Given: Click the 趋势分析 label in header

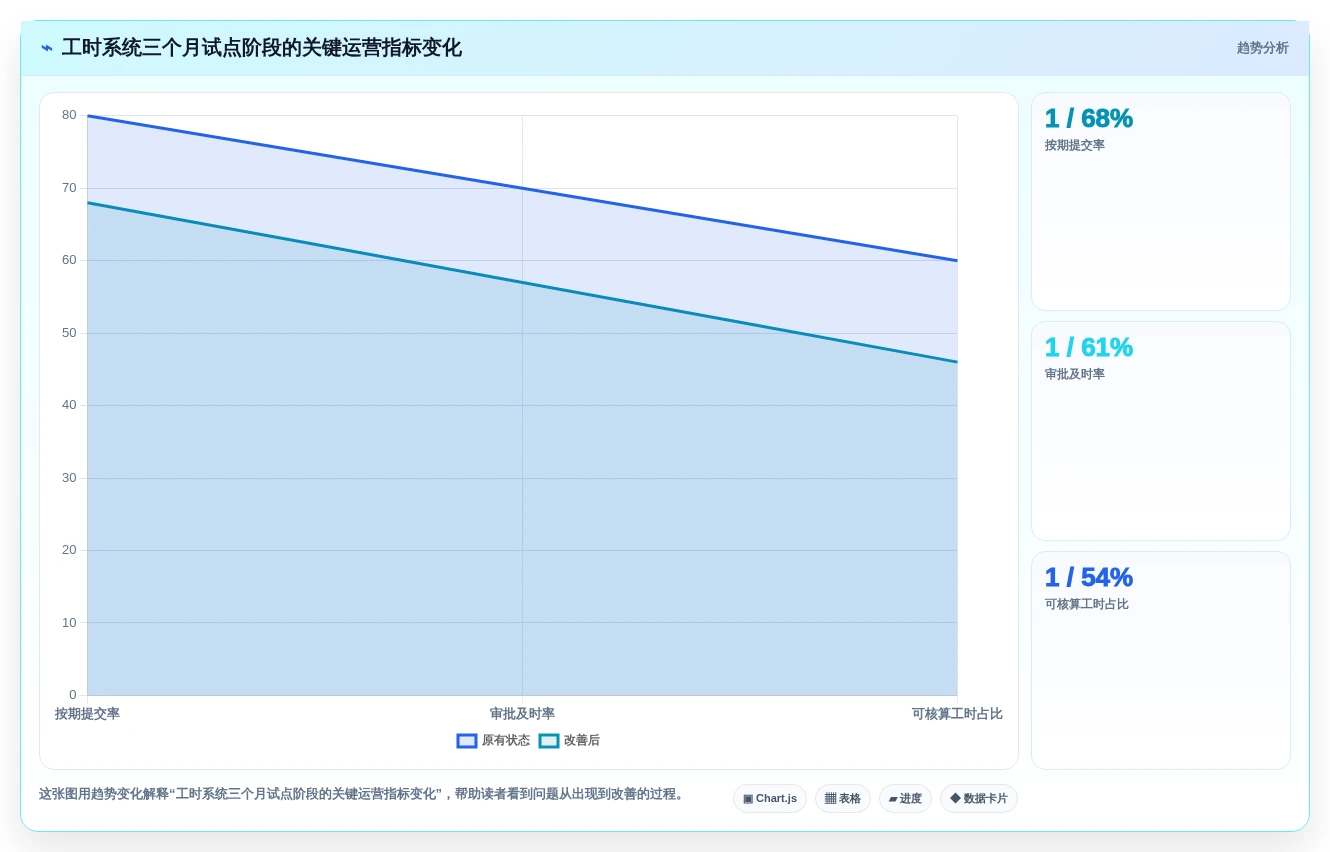Looking at the screenshot, I should [x=1262, y=48].
